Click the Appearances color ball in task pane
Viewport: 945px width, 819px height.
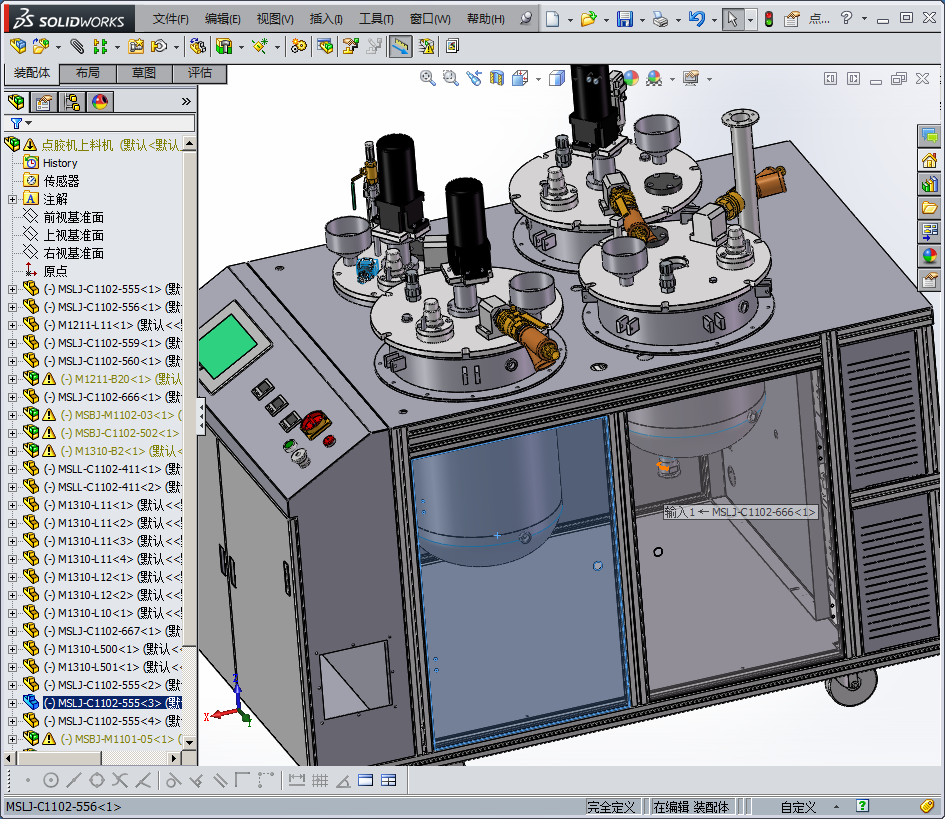point(930,256)
